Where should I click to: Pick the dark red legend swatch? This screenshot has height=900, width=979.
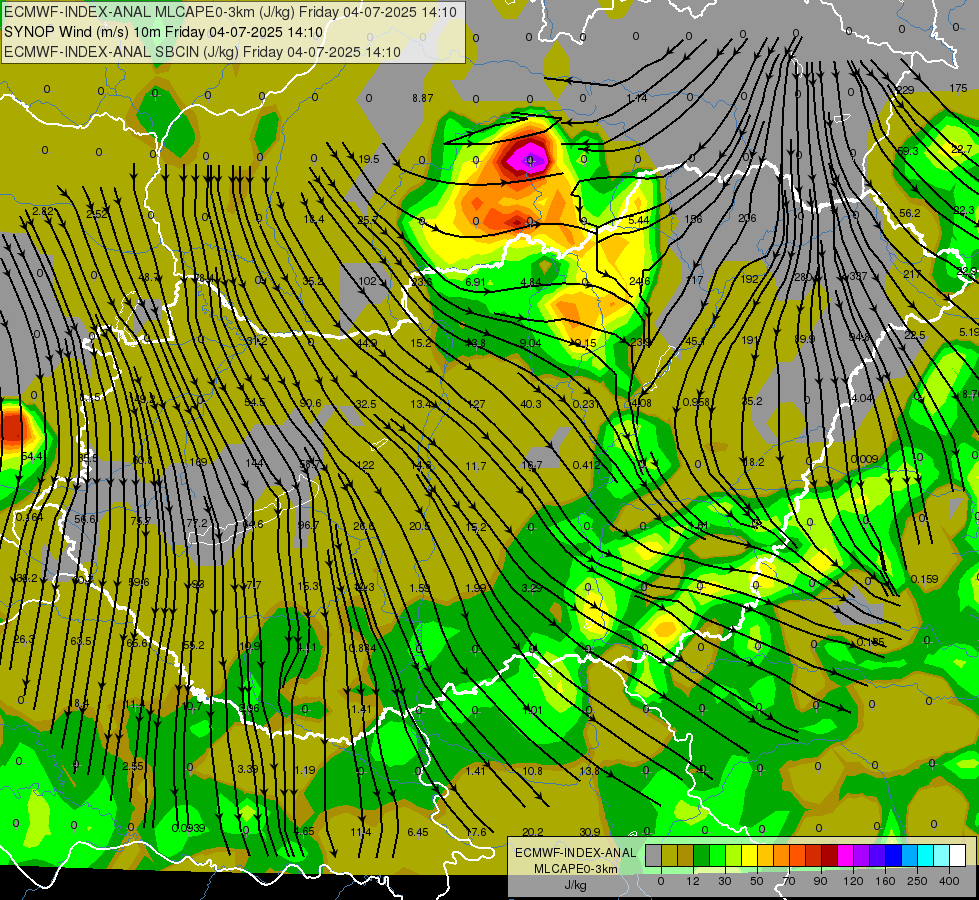point(829,855)
